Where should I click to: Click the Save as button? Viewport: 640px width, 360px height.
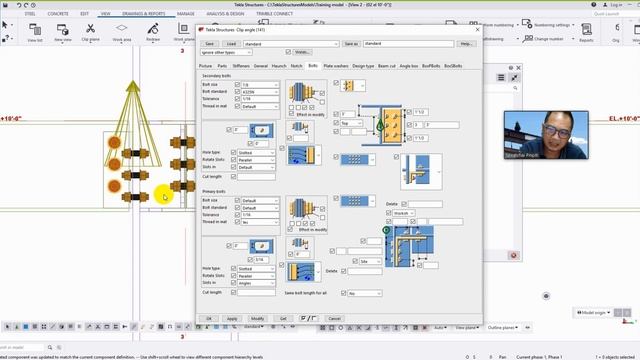(x=351, y=44)
